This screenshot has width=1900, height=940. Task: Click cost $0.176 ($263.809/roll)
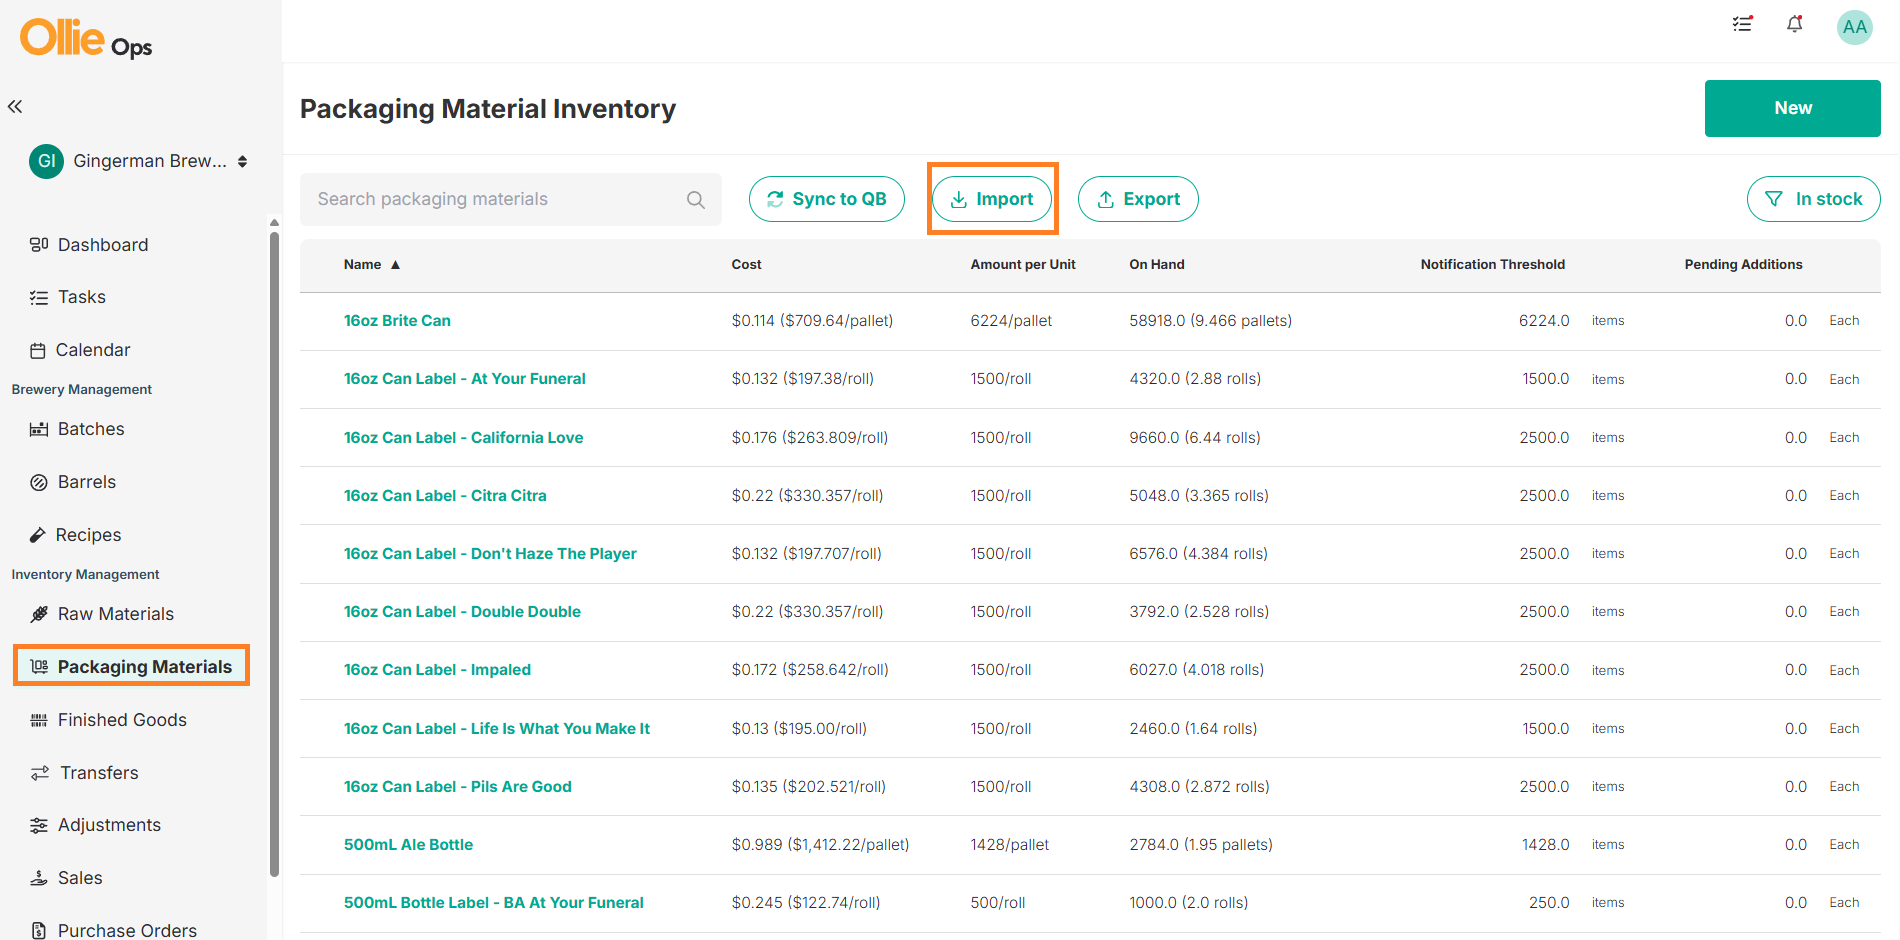[809, 438]
